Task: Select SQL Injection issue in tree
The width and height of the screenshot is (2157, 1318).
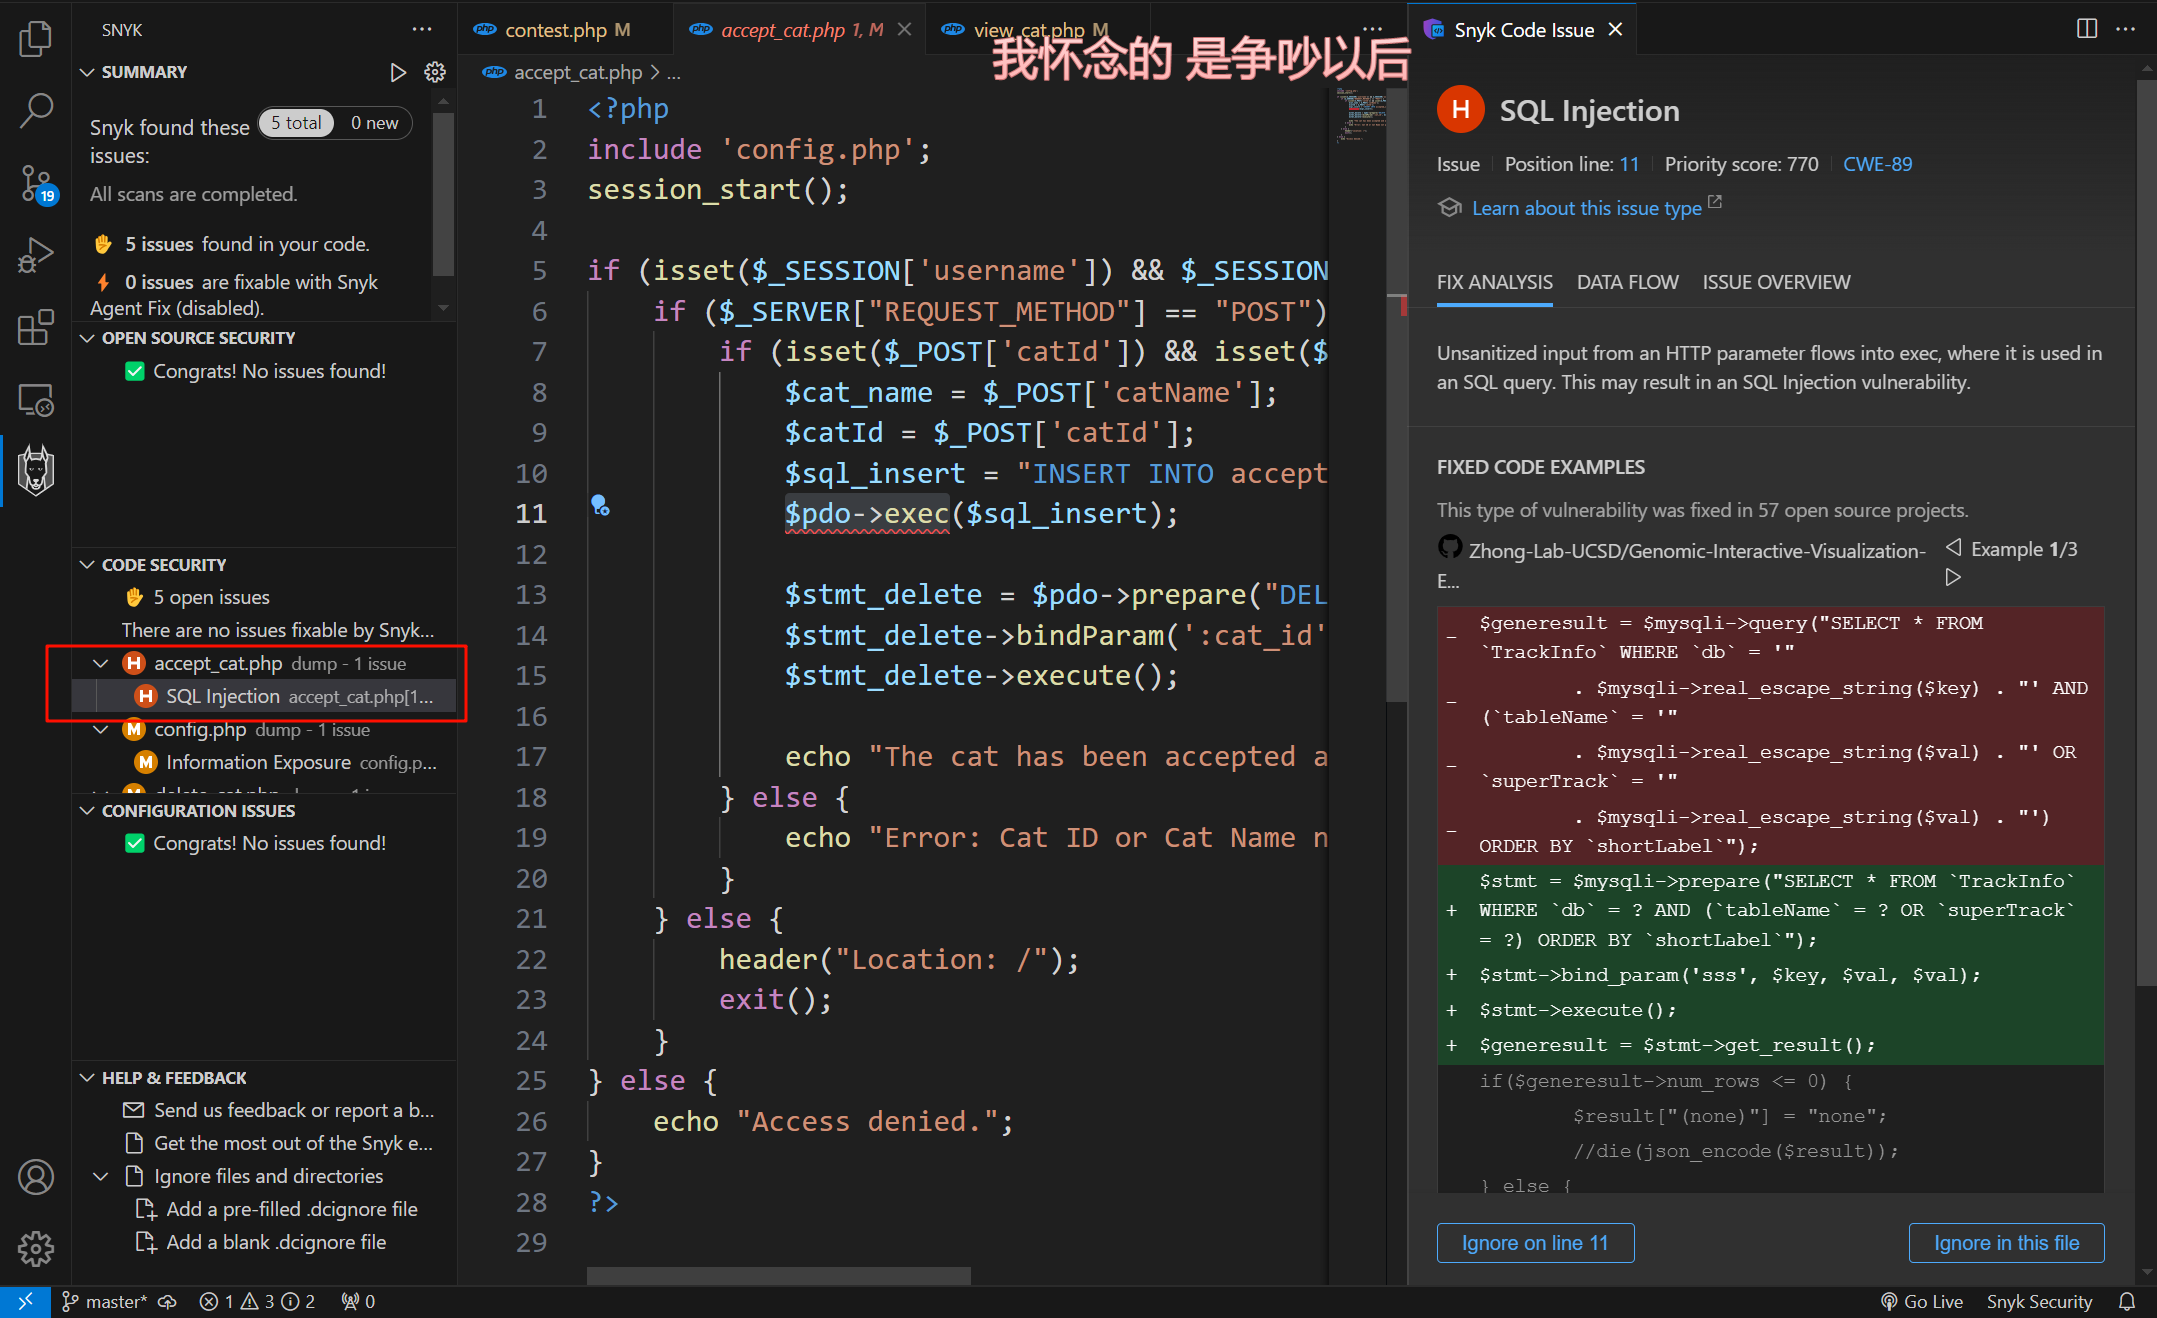Action: click(x=223, y=696)
